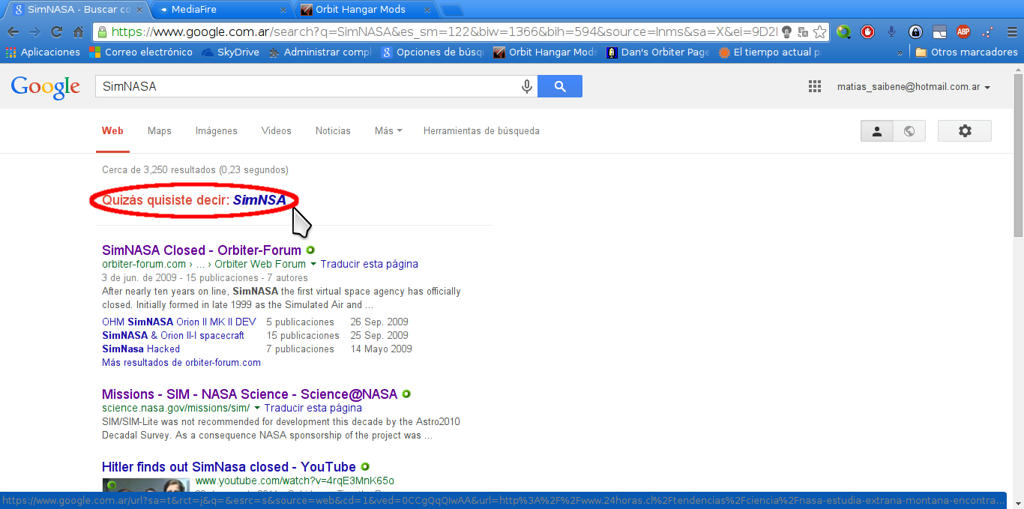Viewport: 1024px width, 509px height.
Task: Open the dropdown arrow next to orbiter-forum.com URL
Action: pyautogui.click(x=313, y=264)
